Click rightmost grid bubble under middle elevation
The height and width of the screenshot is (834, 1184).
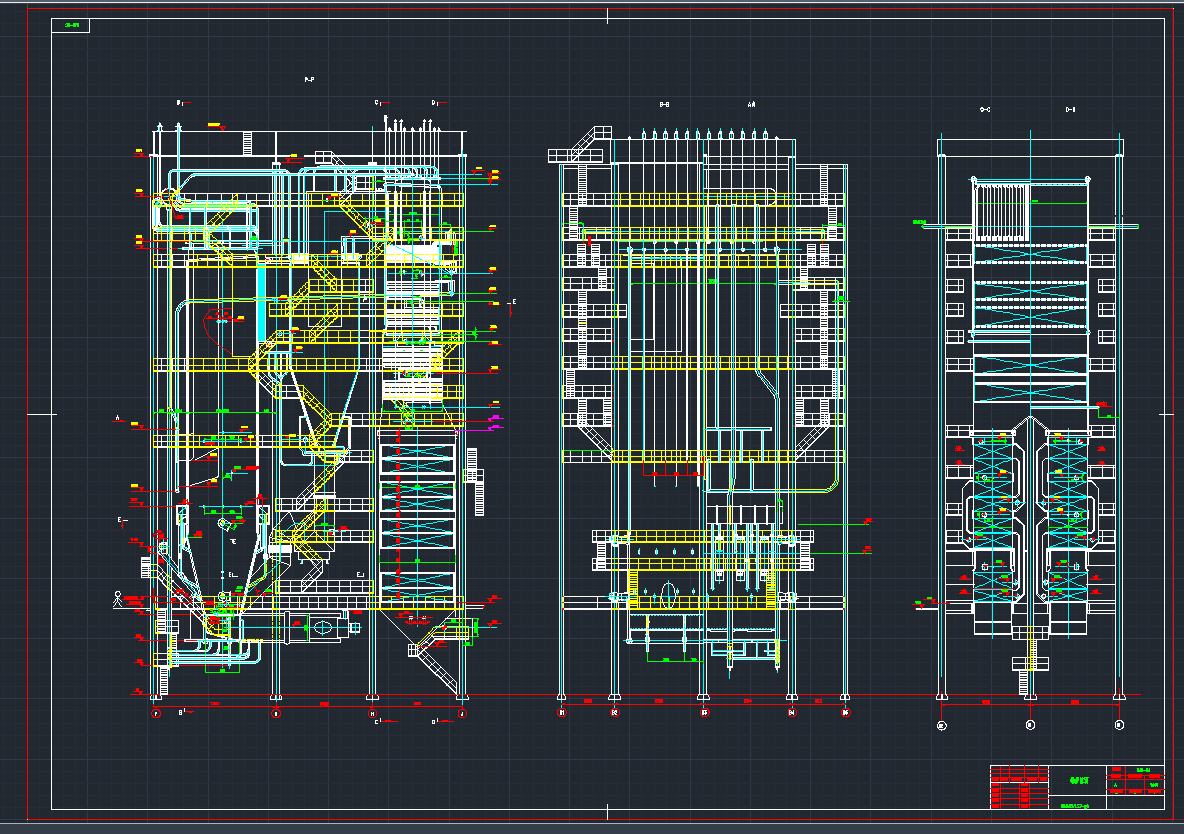(x=846, y=713)
